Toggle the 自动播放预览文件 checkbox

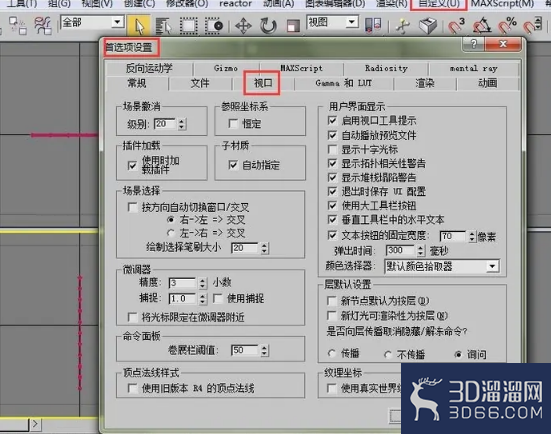(332, 135)
